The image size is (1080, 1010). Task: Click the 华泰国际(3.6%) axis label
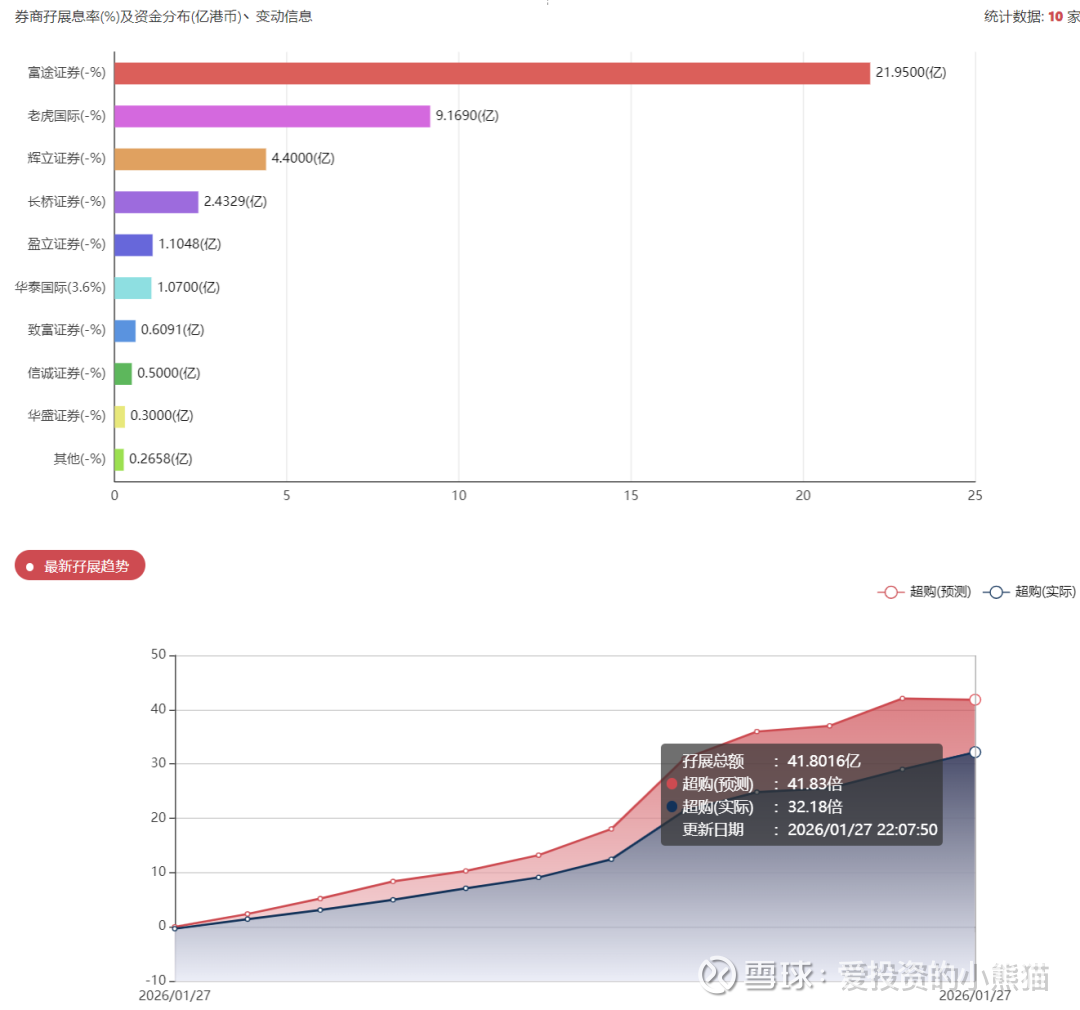point(61,287)
